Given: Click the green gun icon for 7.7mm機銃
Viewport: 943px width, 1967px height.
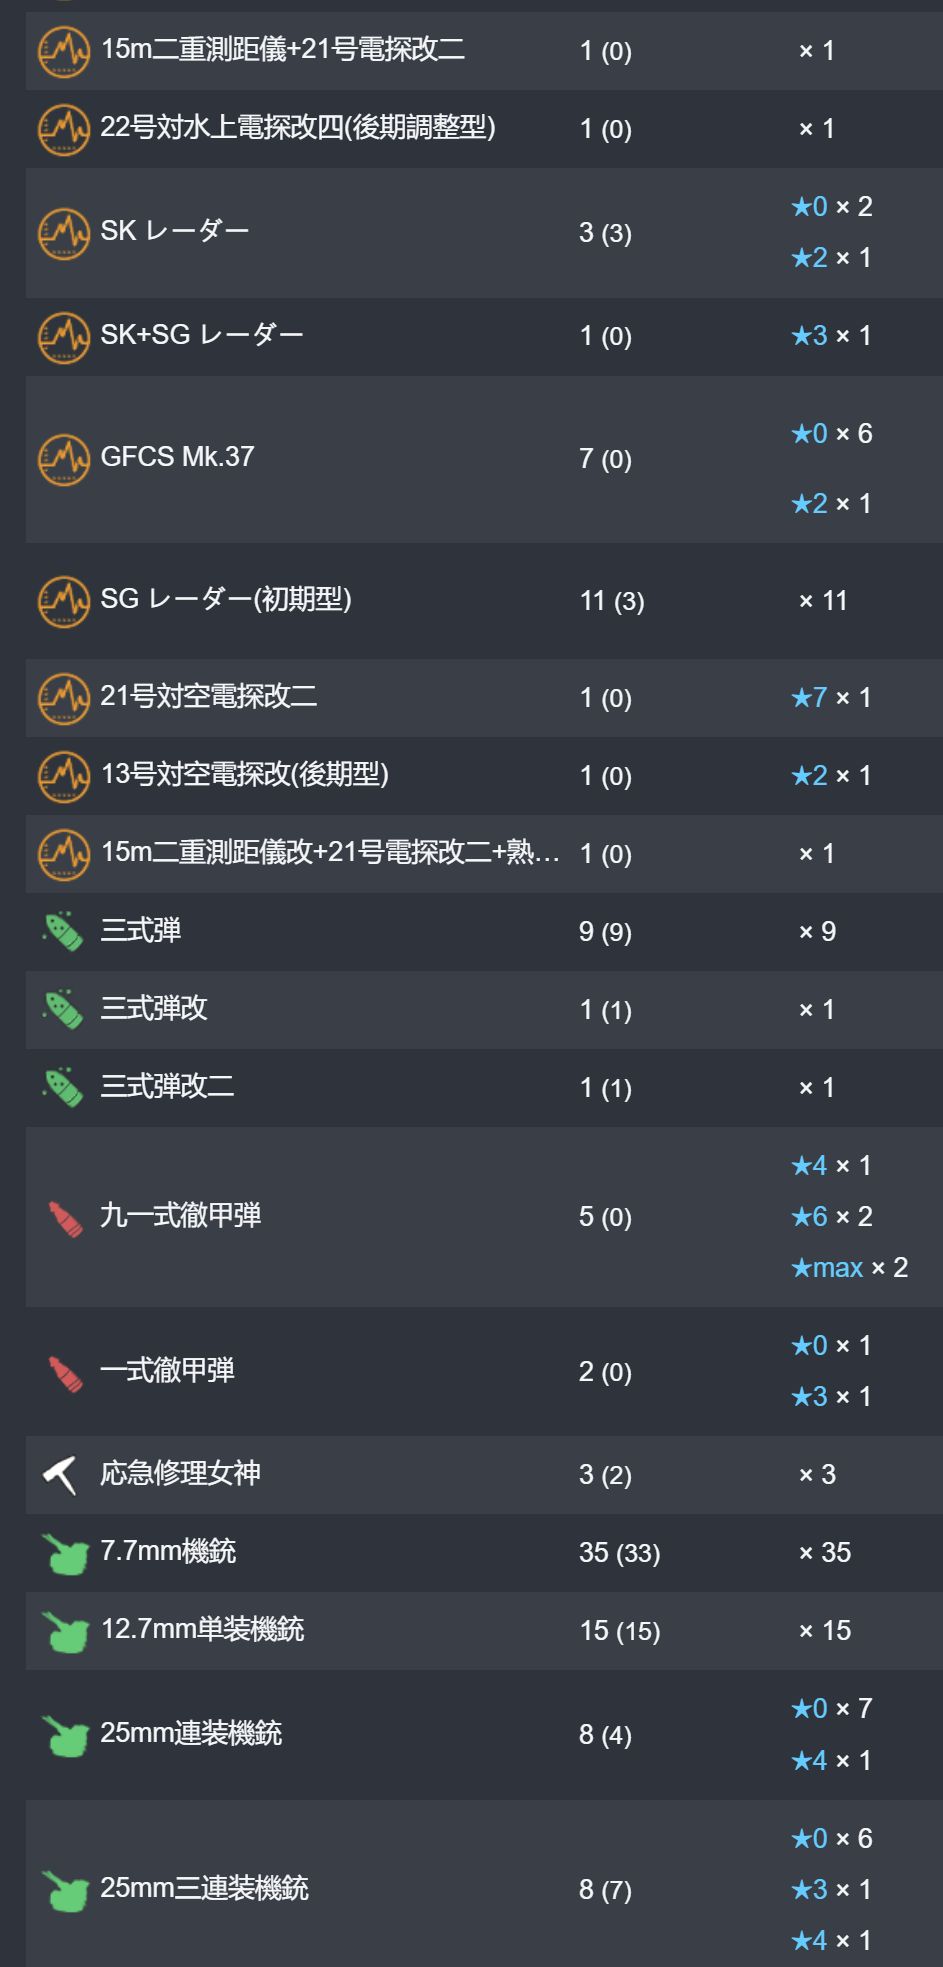Looking at the screenshot, I should pos(65,1553).
